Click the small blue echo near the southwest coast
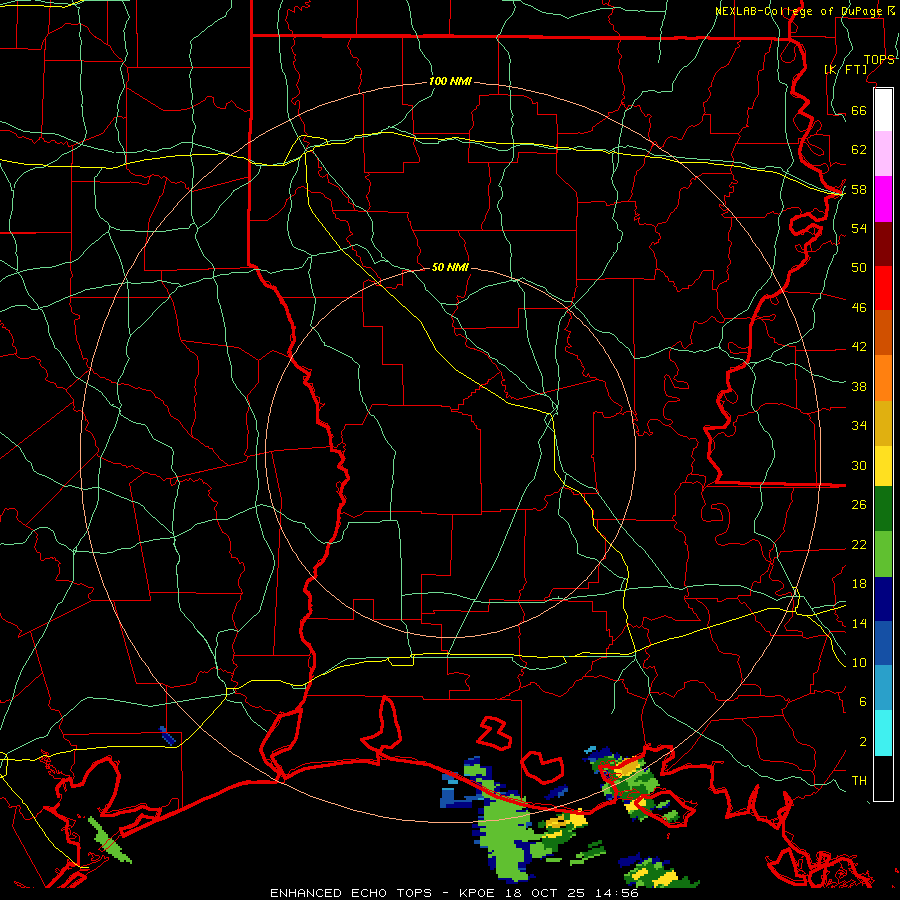900x900 pixels. pos(167,735)
